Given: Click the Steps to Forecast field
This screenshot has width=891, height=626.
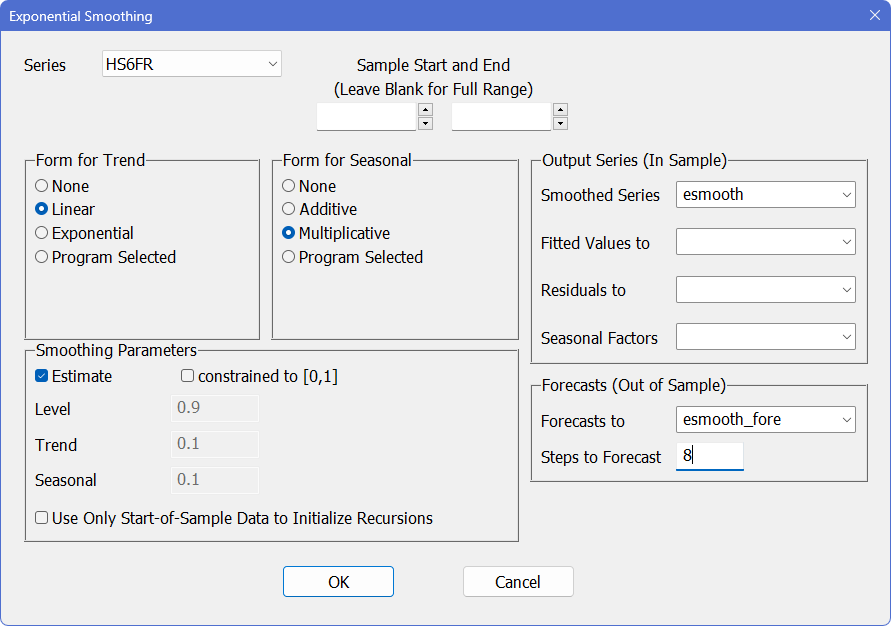Looking at the screenshot, I should [x=709, y=456].
